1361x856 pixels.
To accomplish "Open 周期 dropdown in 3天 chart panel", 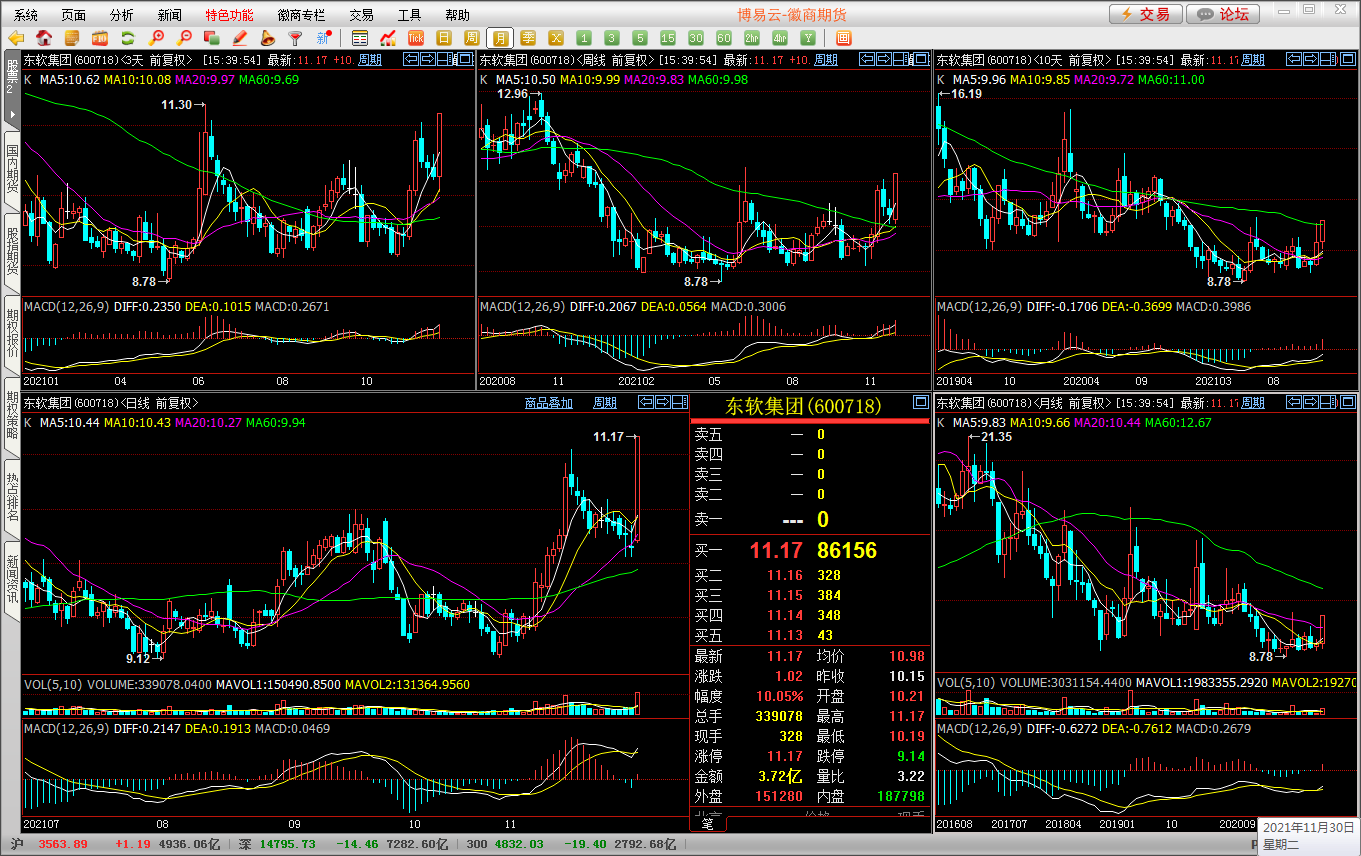I will 370,60.
